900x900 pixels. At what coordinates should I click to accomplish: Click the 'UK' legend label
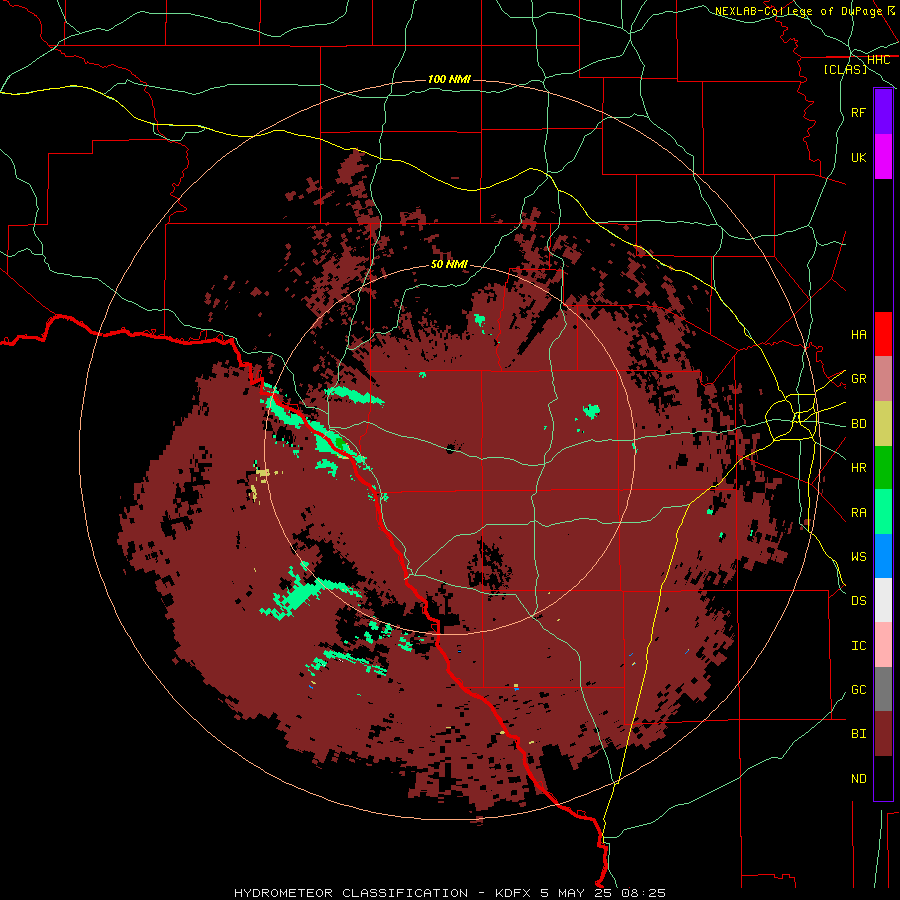click(x=858, y=157)
